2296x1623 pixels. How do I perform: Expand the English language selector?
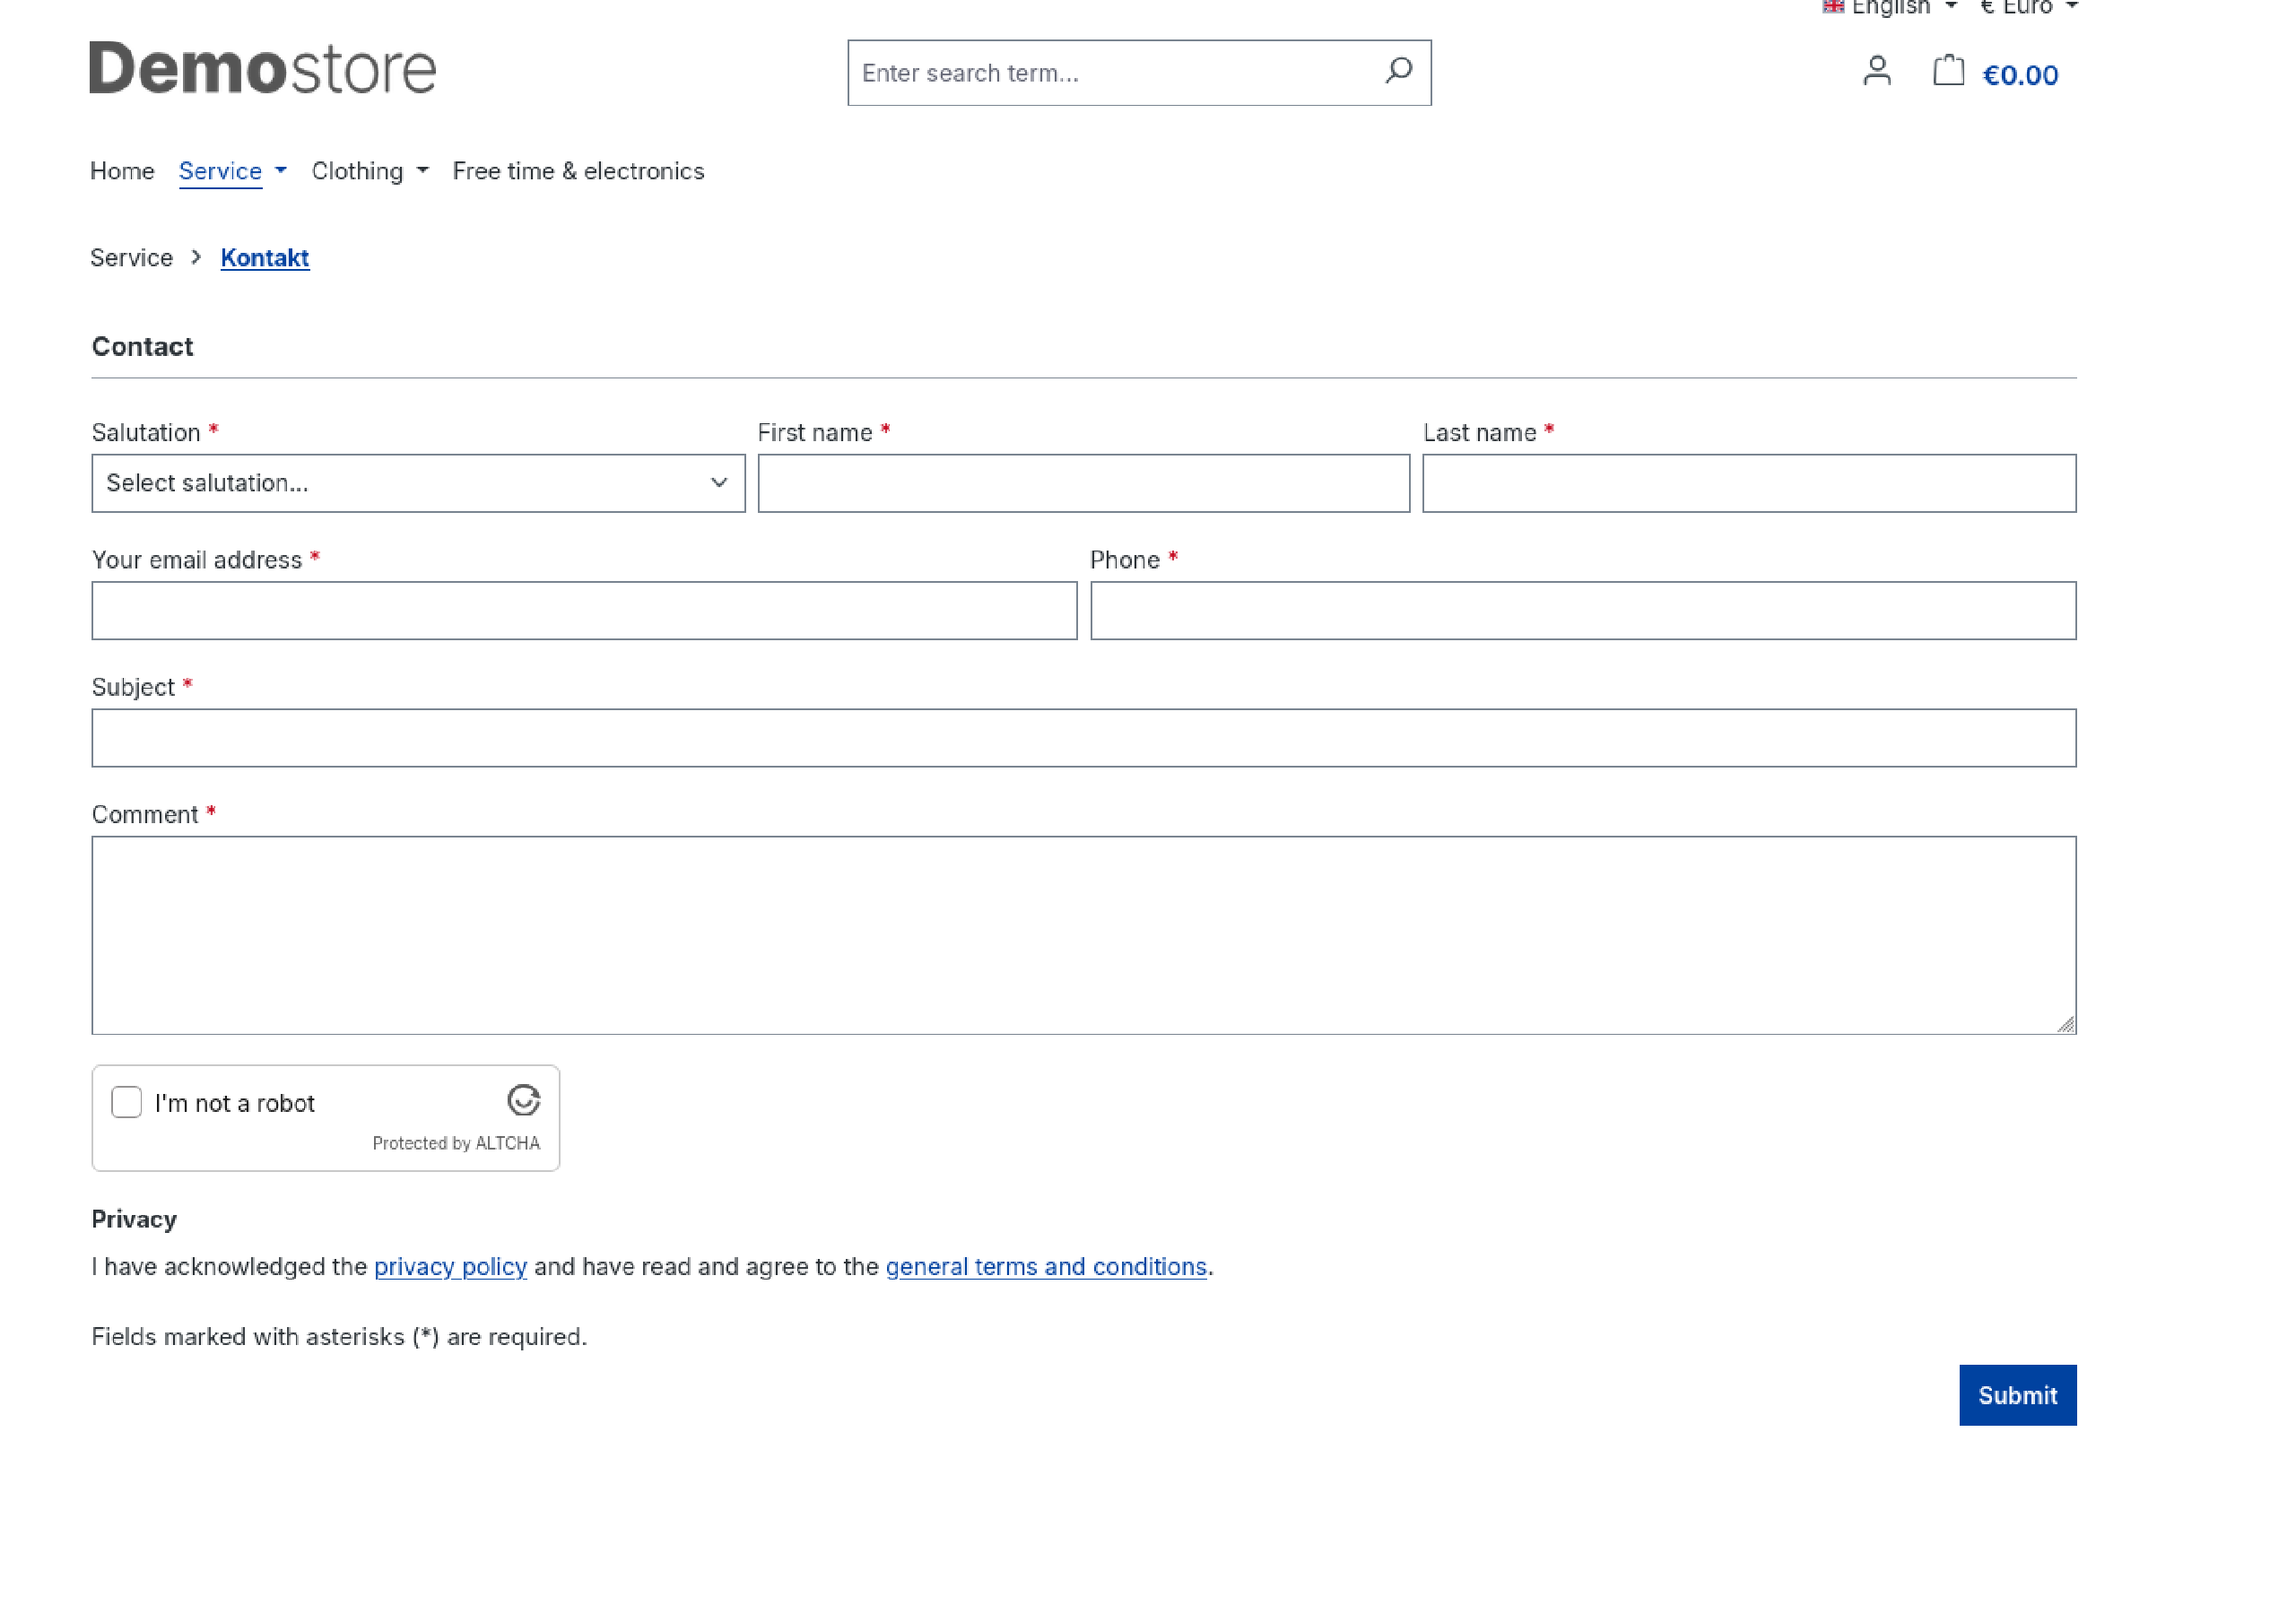pyautogui.click(x=1889, y=8)
